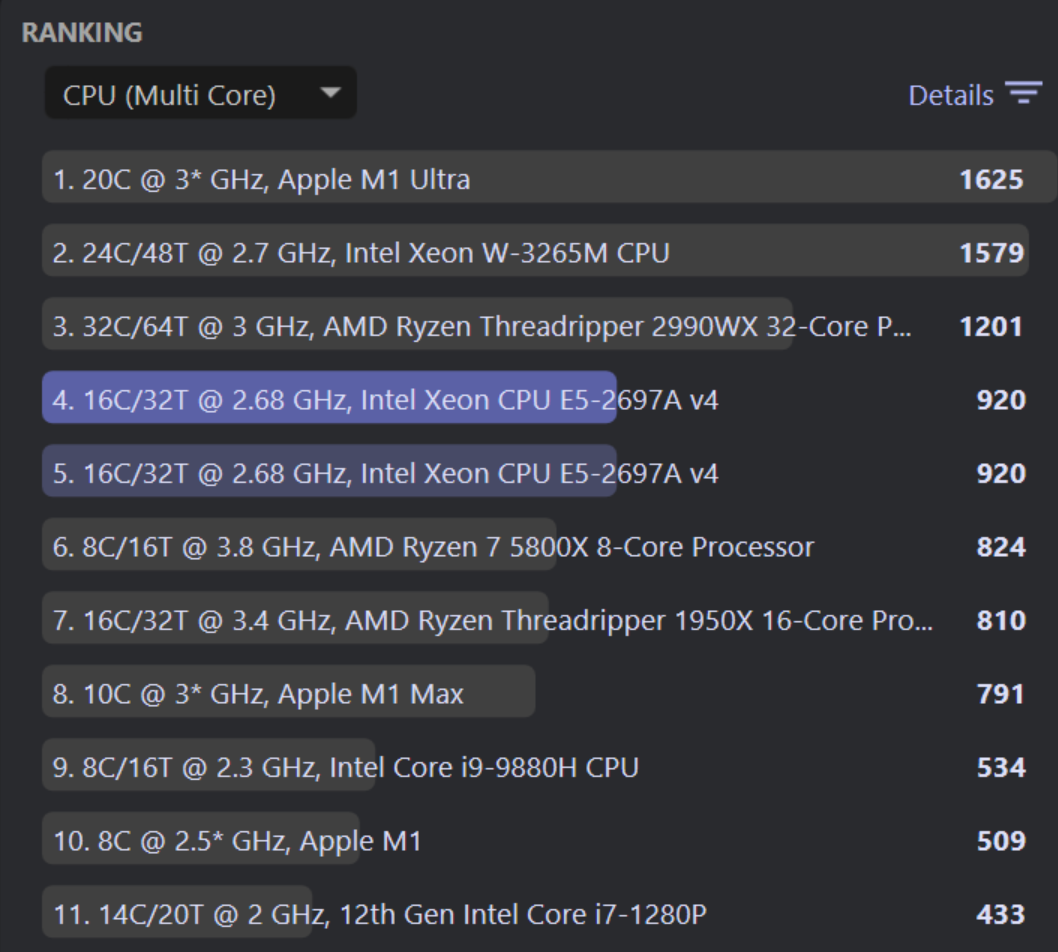Select the 12th Gen Core i7-1280P row
Screen dimensions: 1058x952
(x=536, y=912)
